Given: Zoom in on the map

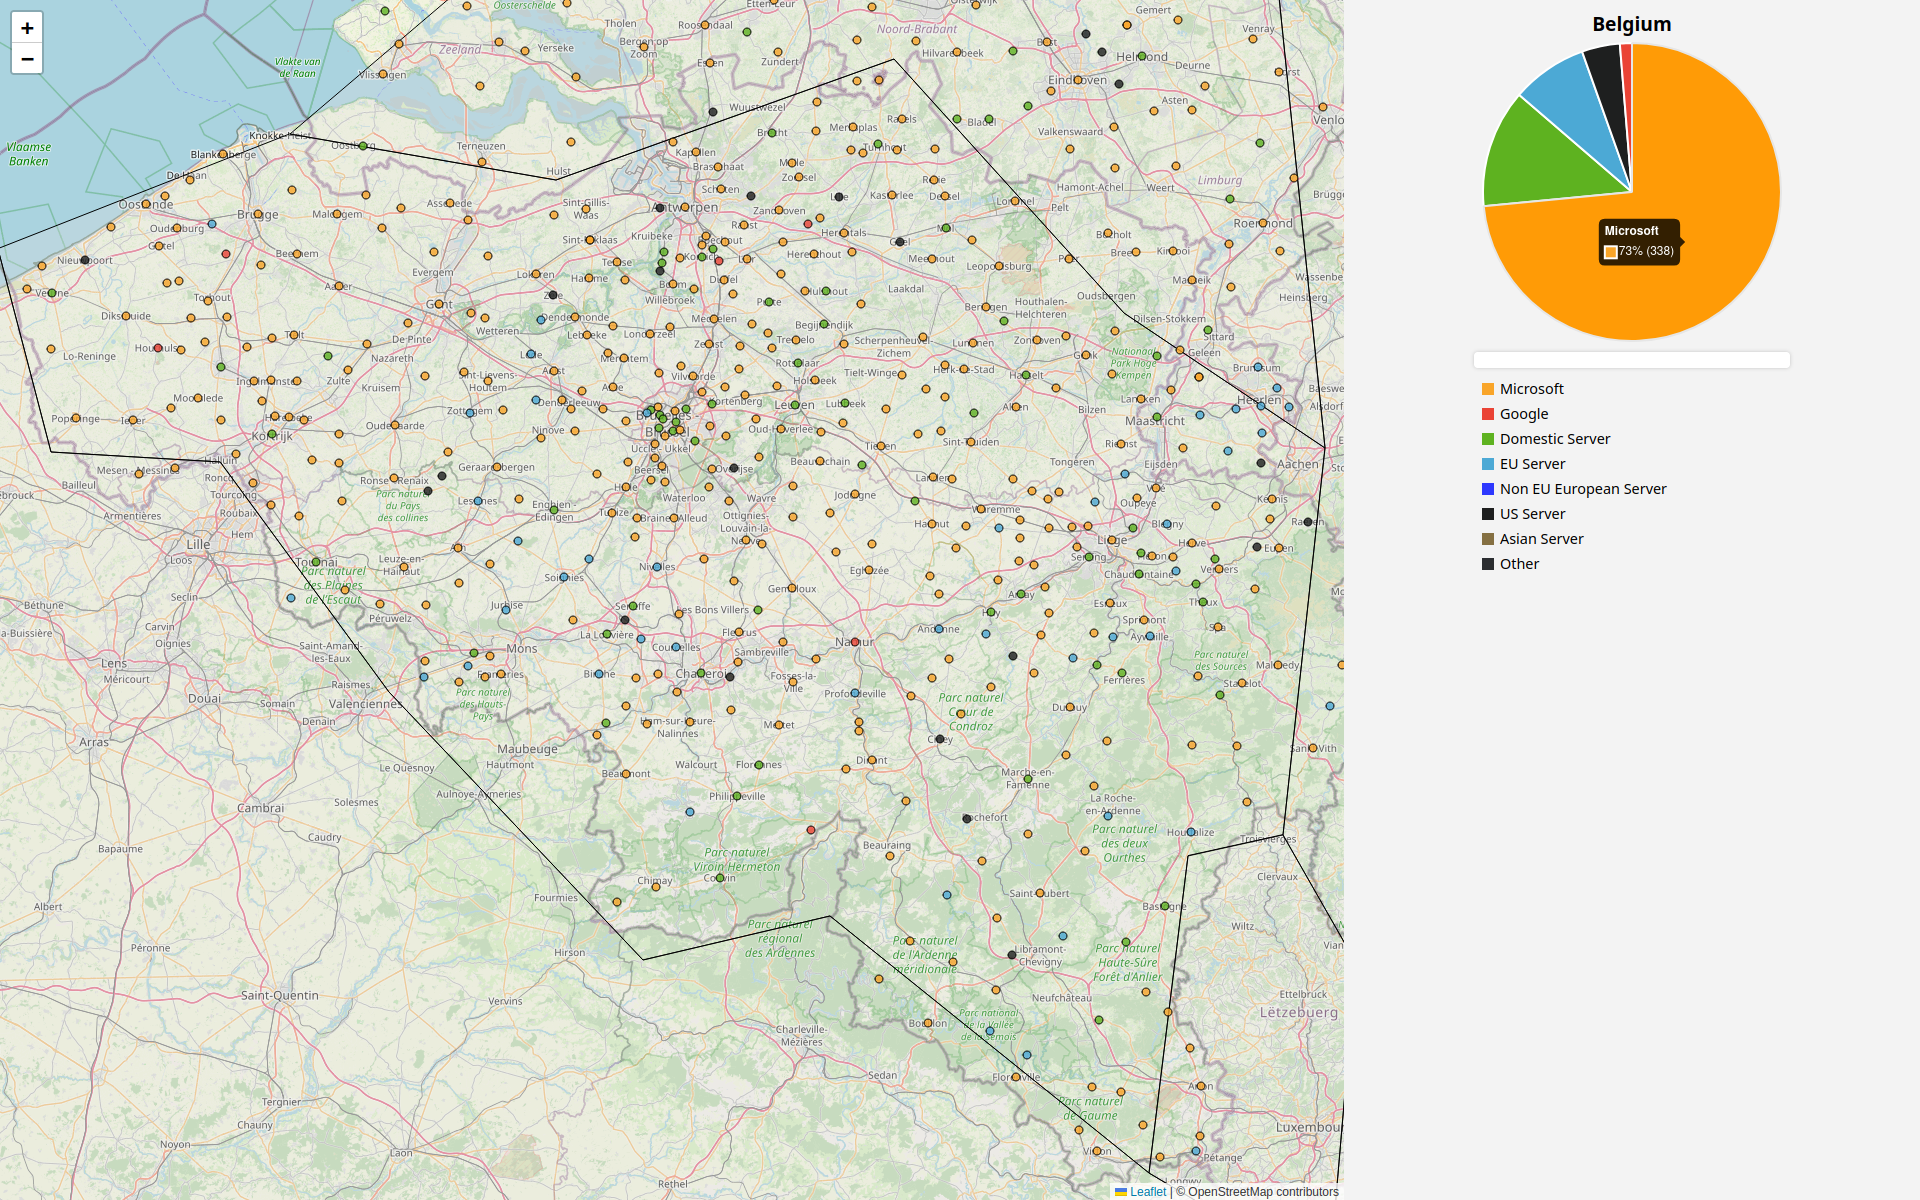Looking at the screenshot, I should click(27, 28).
